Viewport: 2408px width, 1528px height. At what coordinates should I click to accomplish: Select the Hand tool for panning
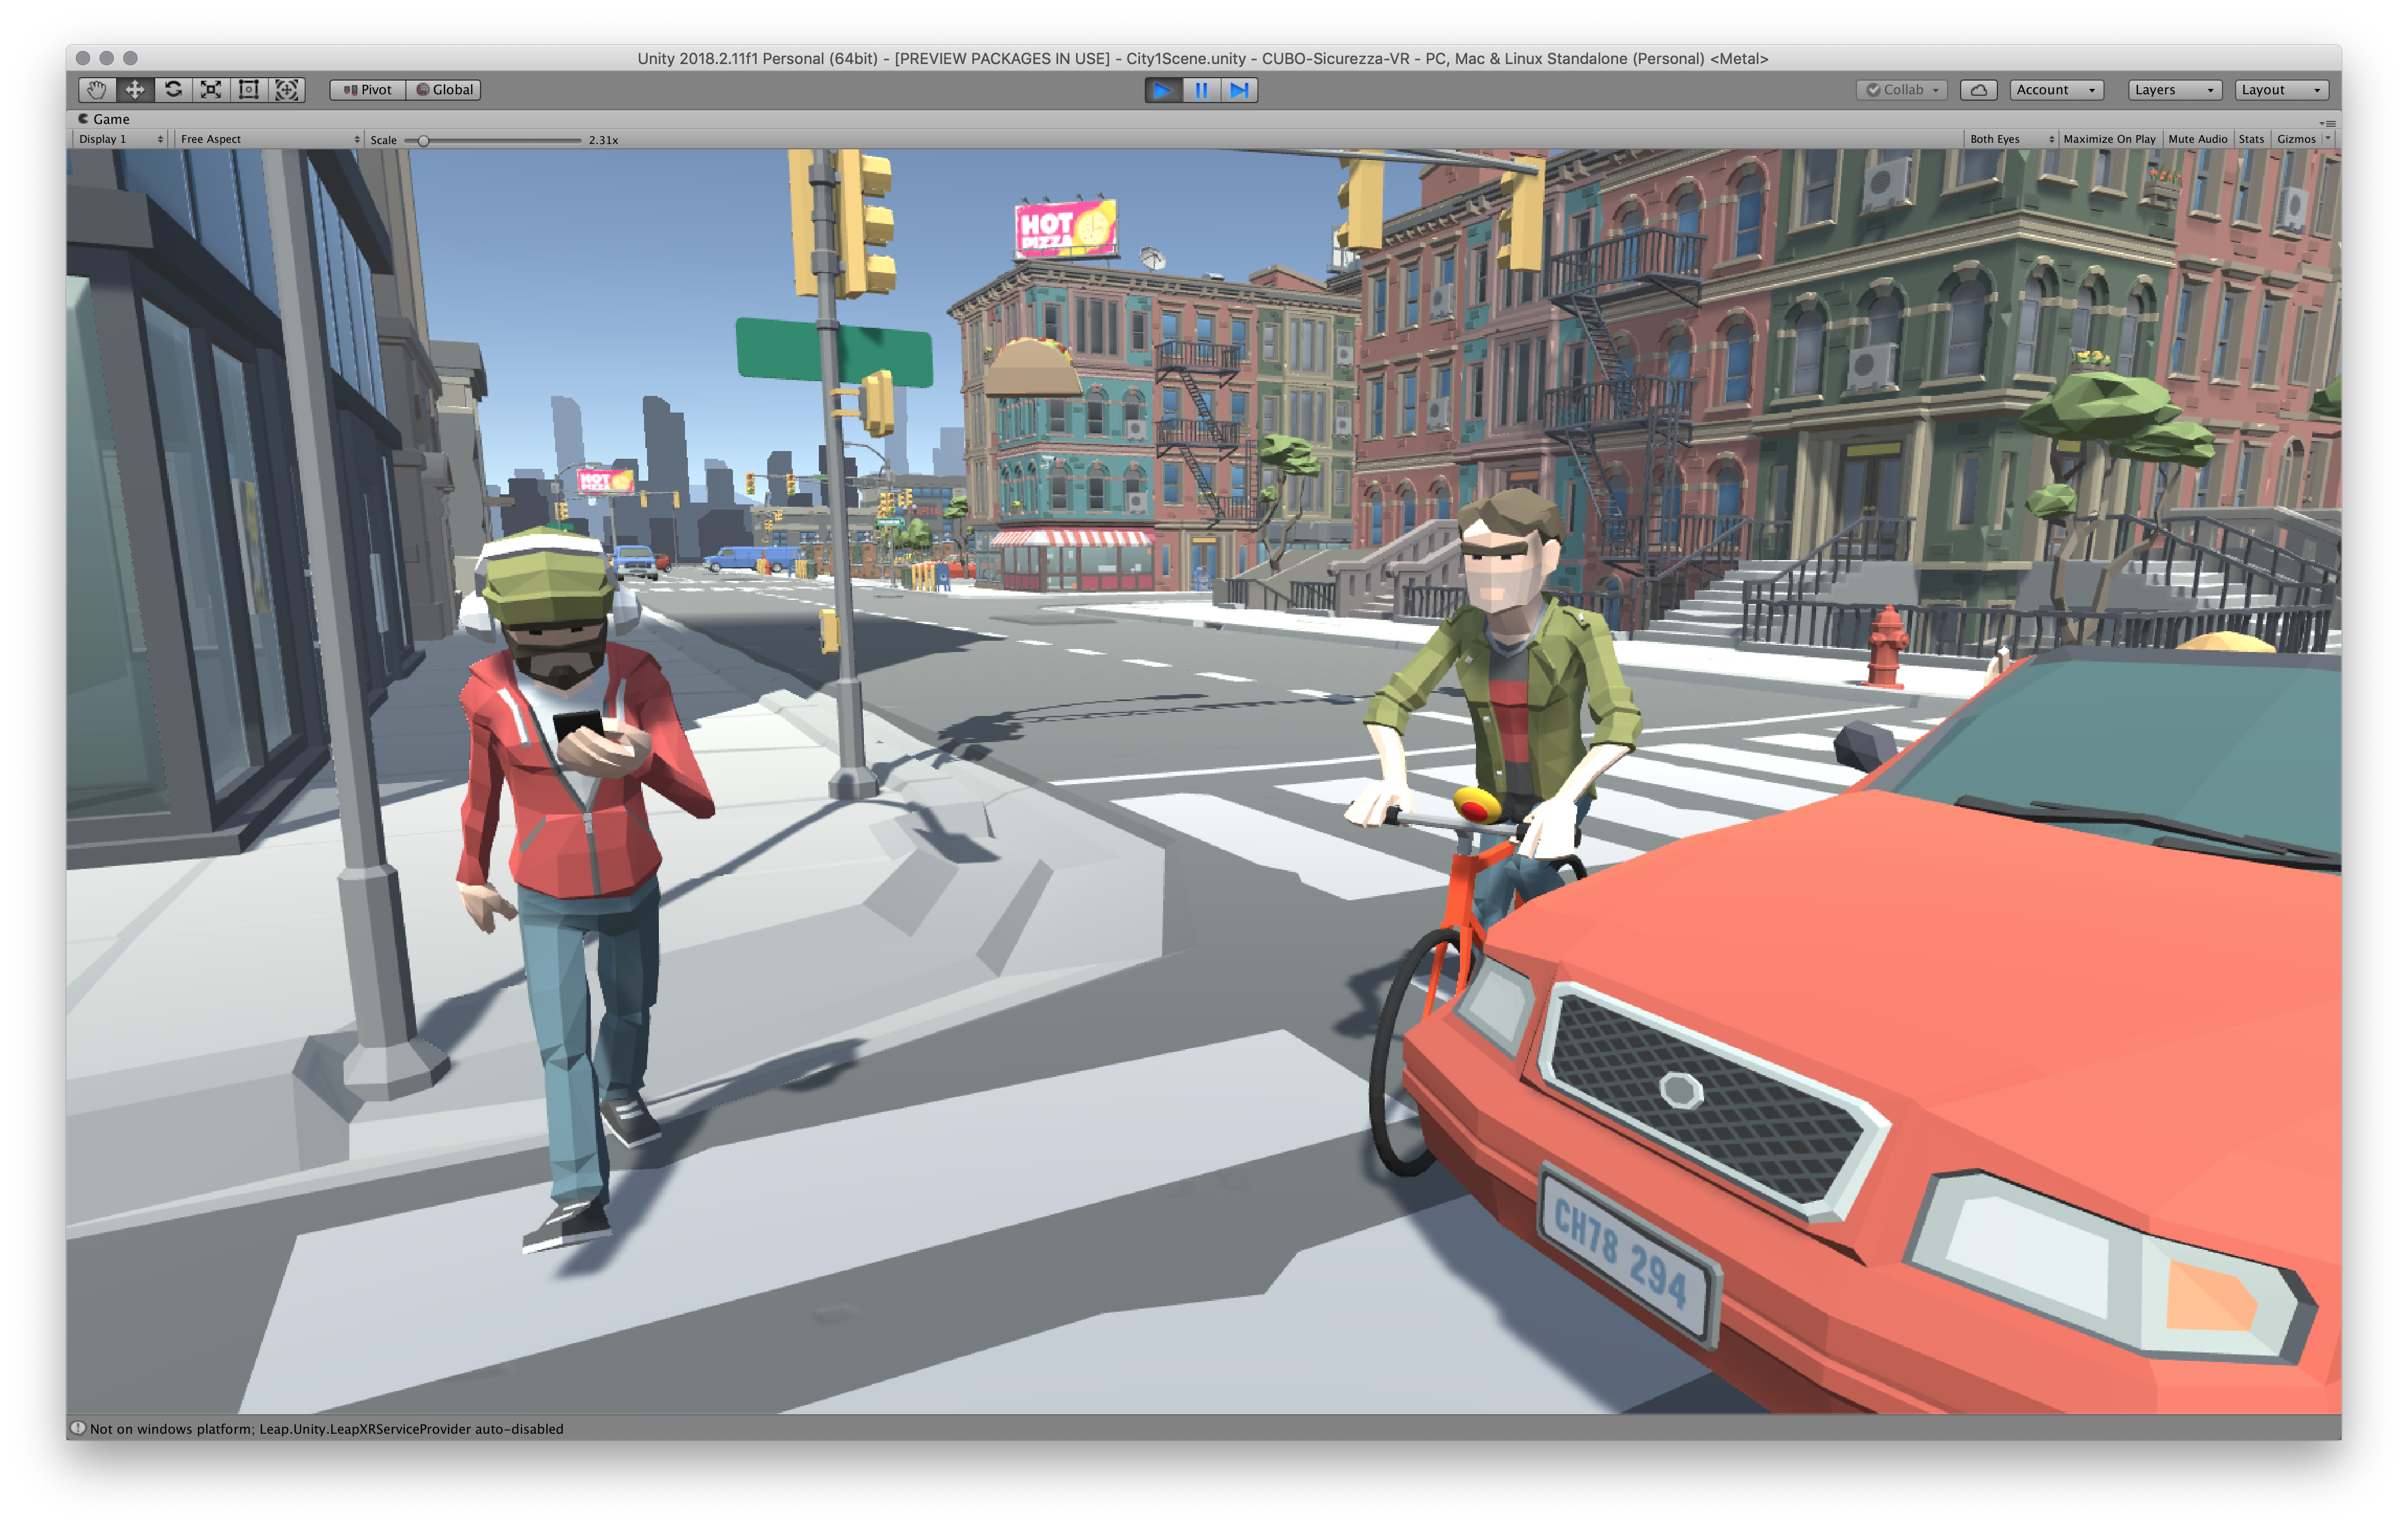96,90
